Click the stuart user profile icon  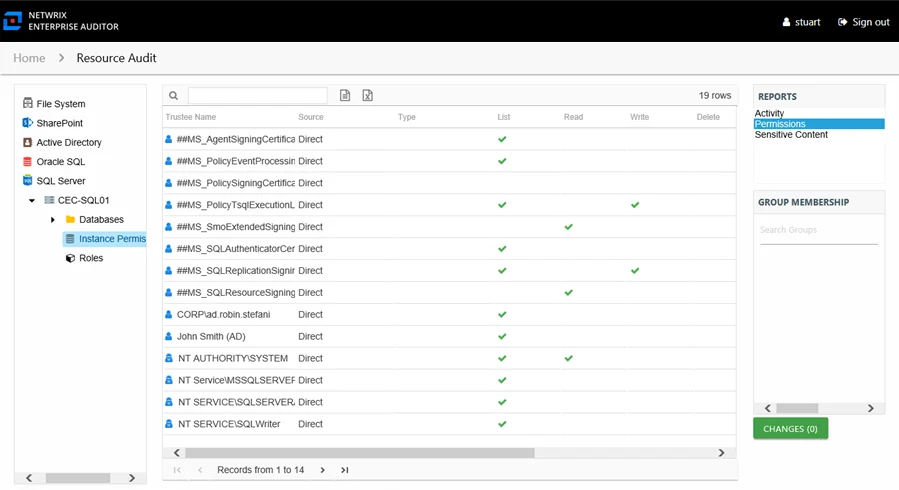786,22
